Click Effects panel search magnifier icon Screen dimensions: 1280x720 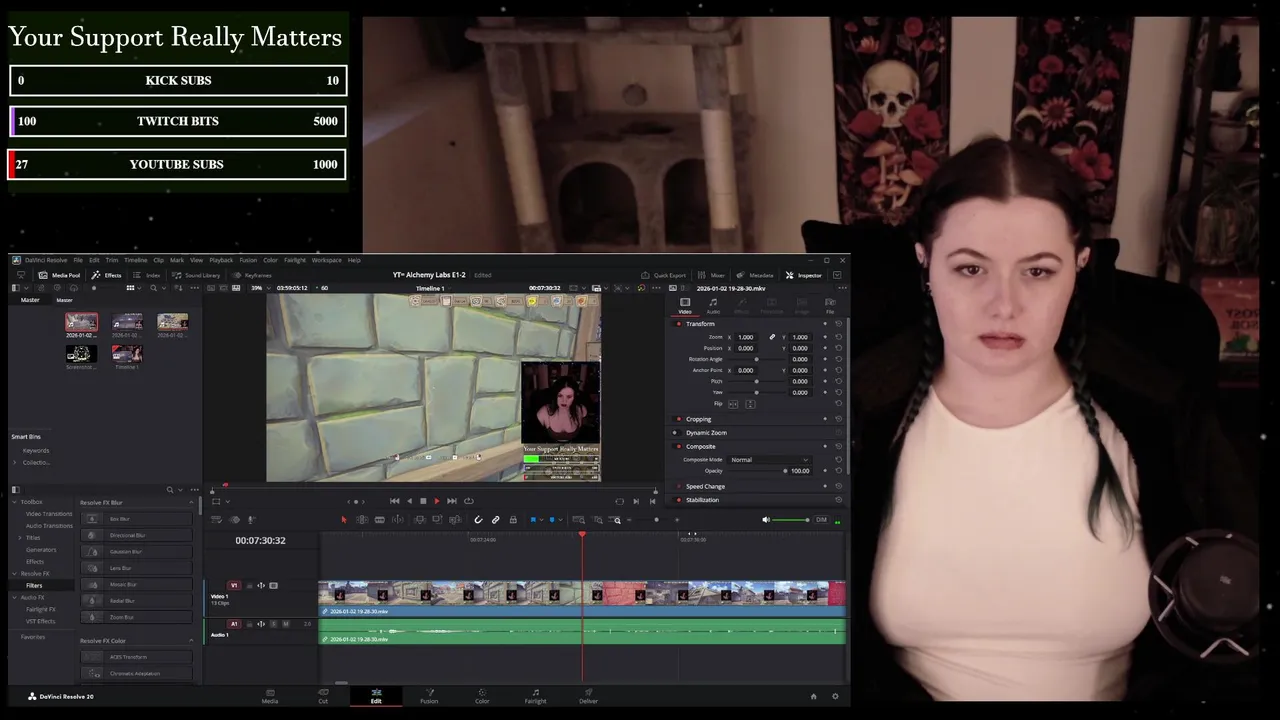click(170, 490)
